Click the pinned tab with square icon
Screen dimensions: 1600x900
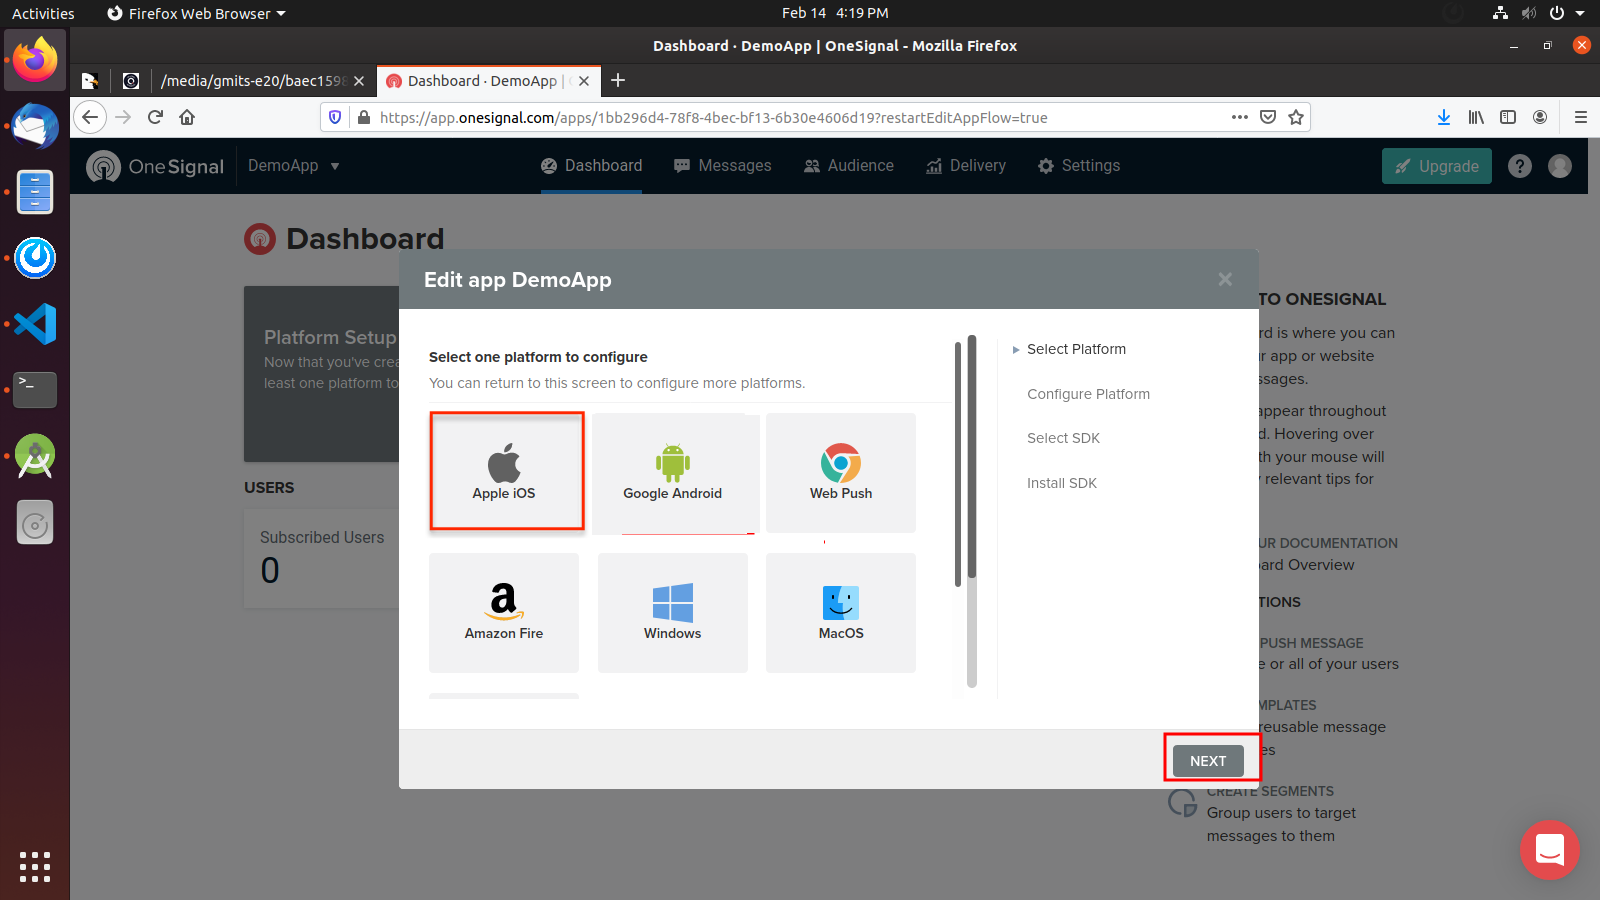tap(131, 81)
